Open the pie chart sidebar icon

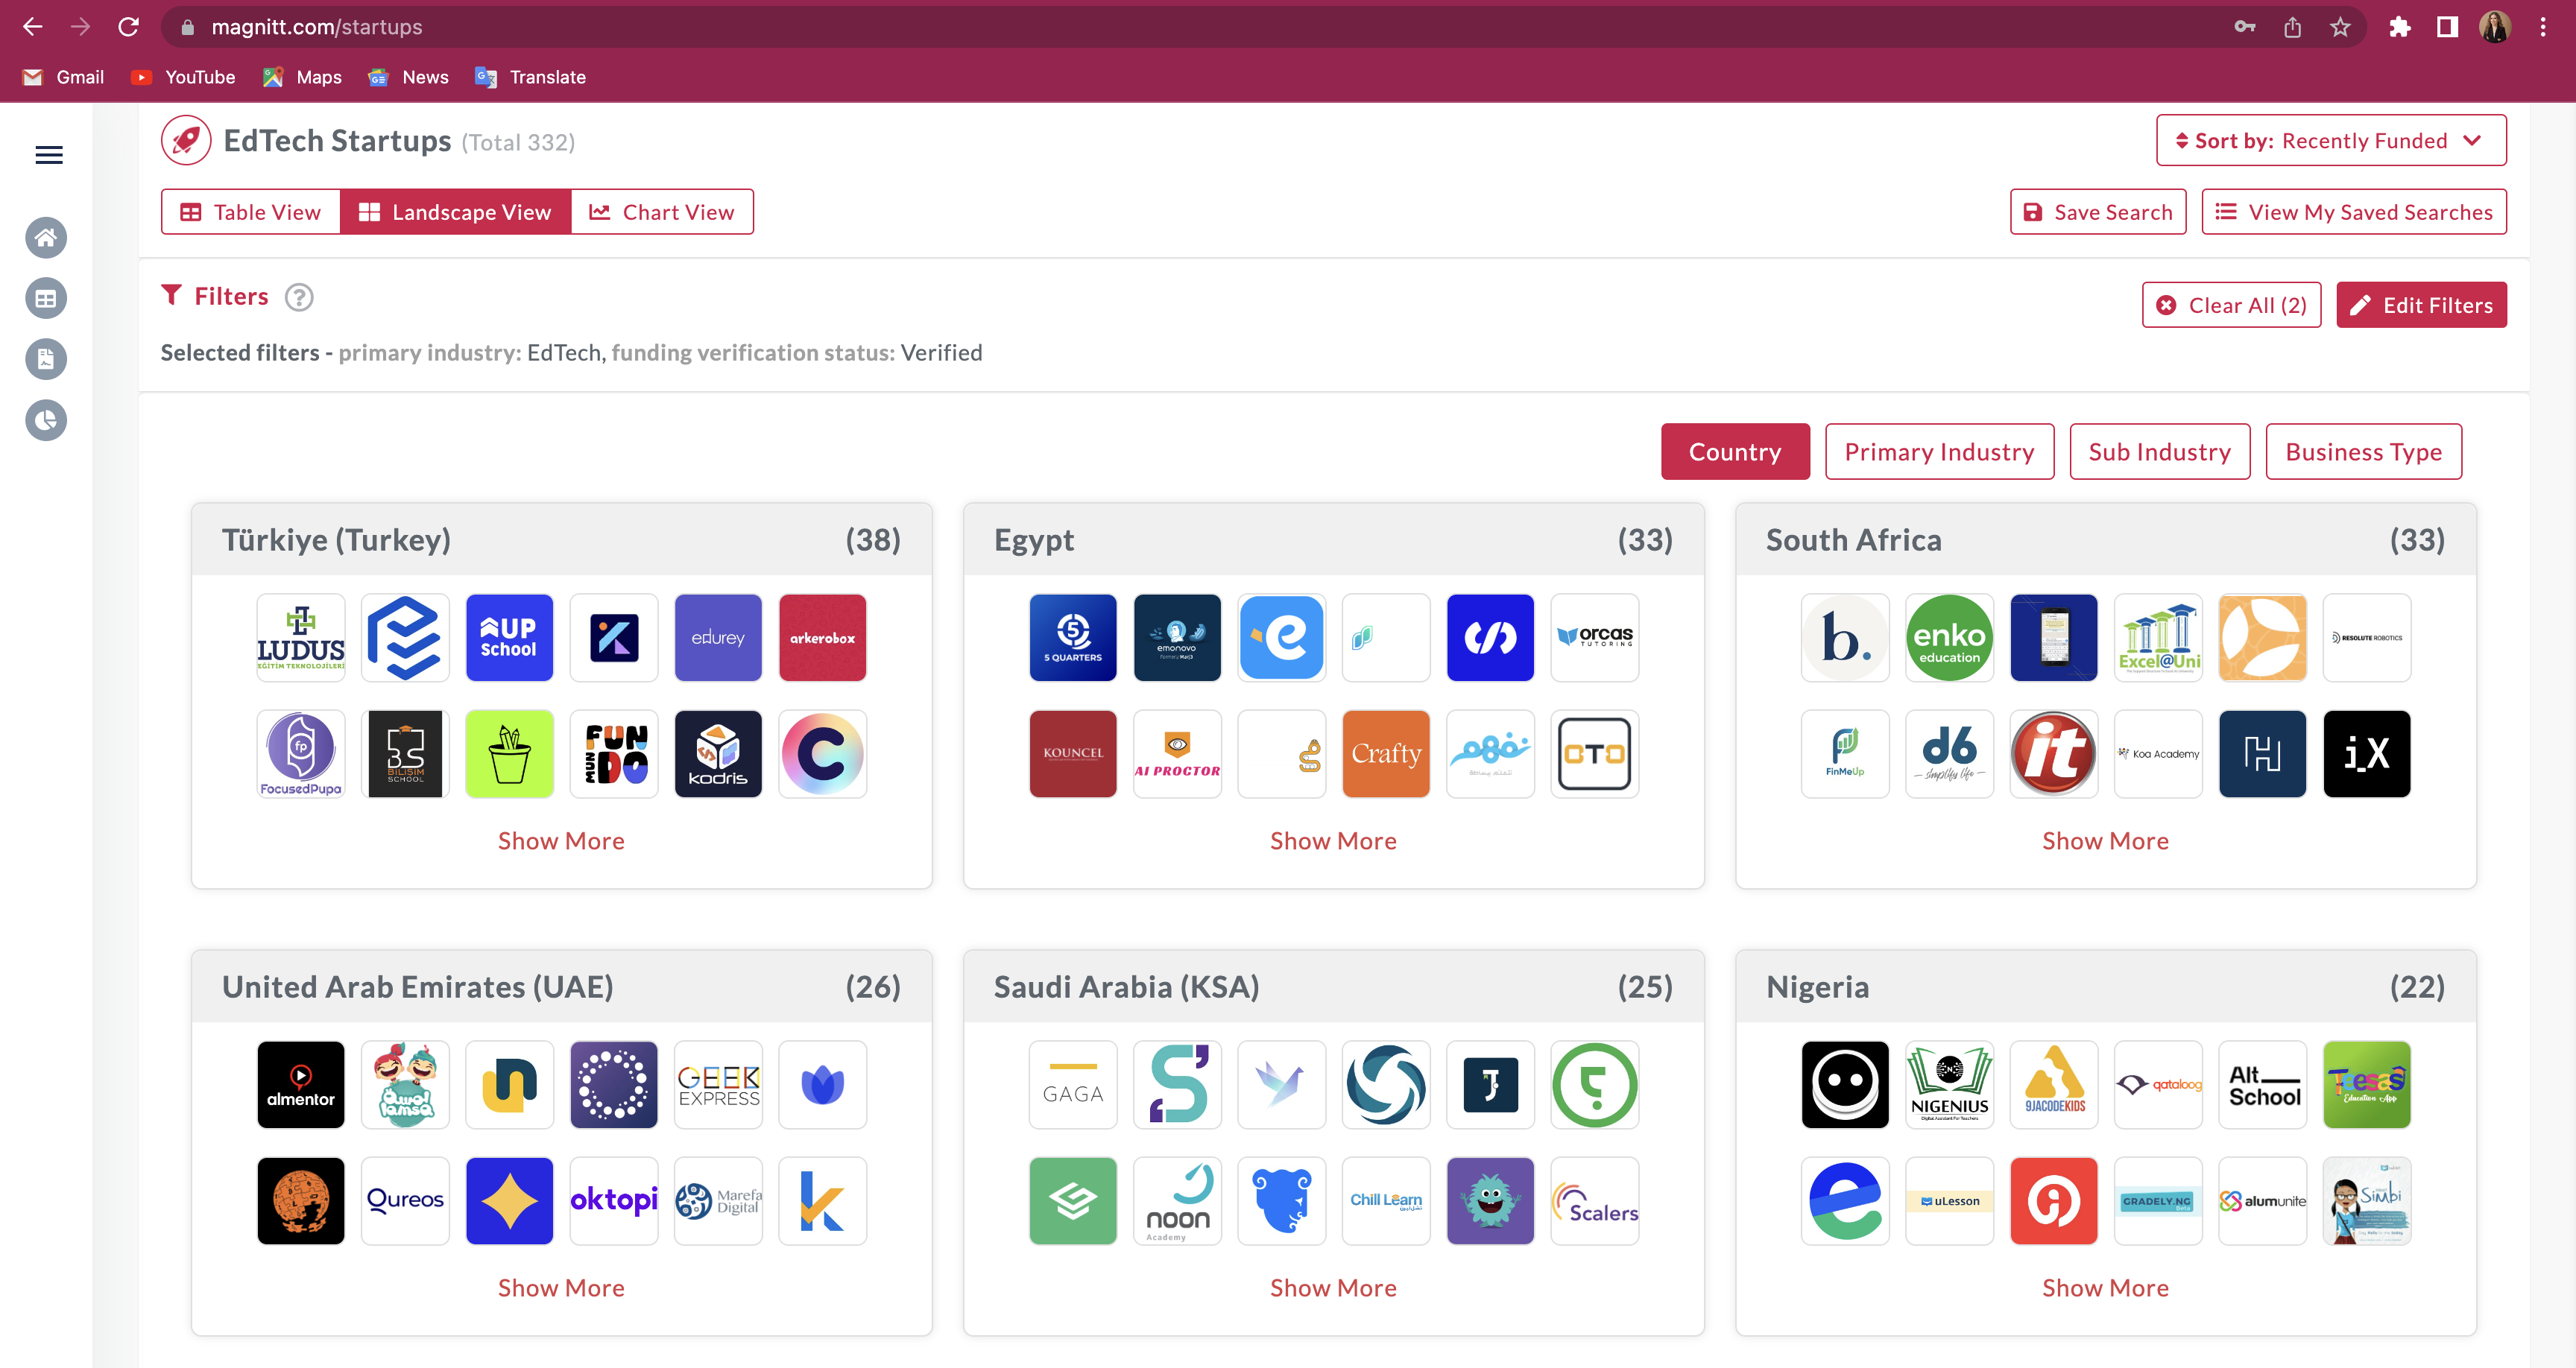point(46,421)
